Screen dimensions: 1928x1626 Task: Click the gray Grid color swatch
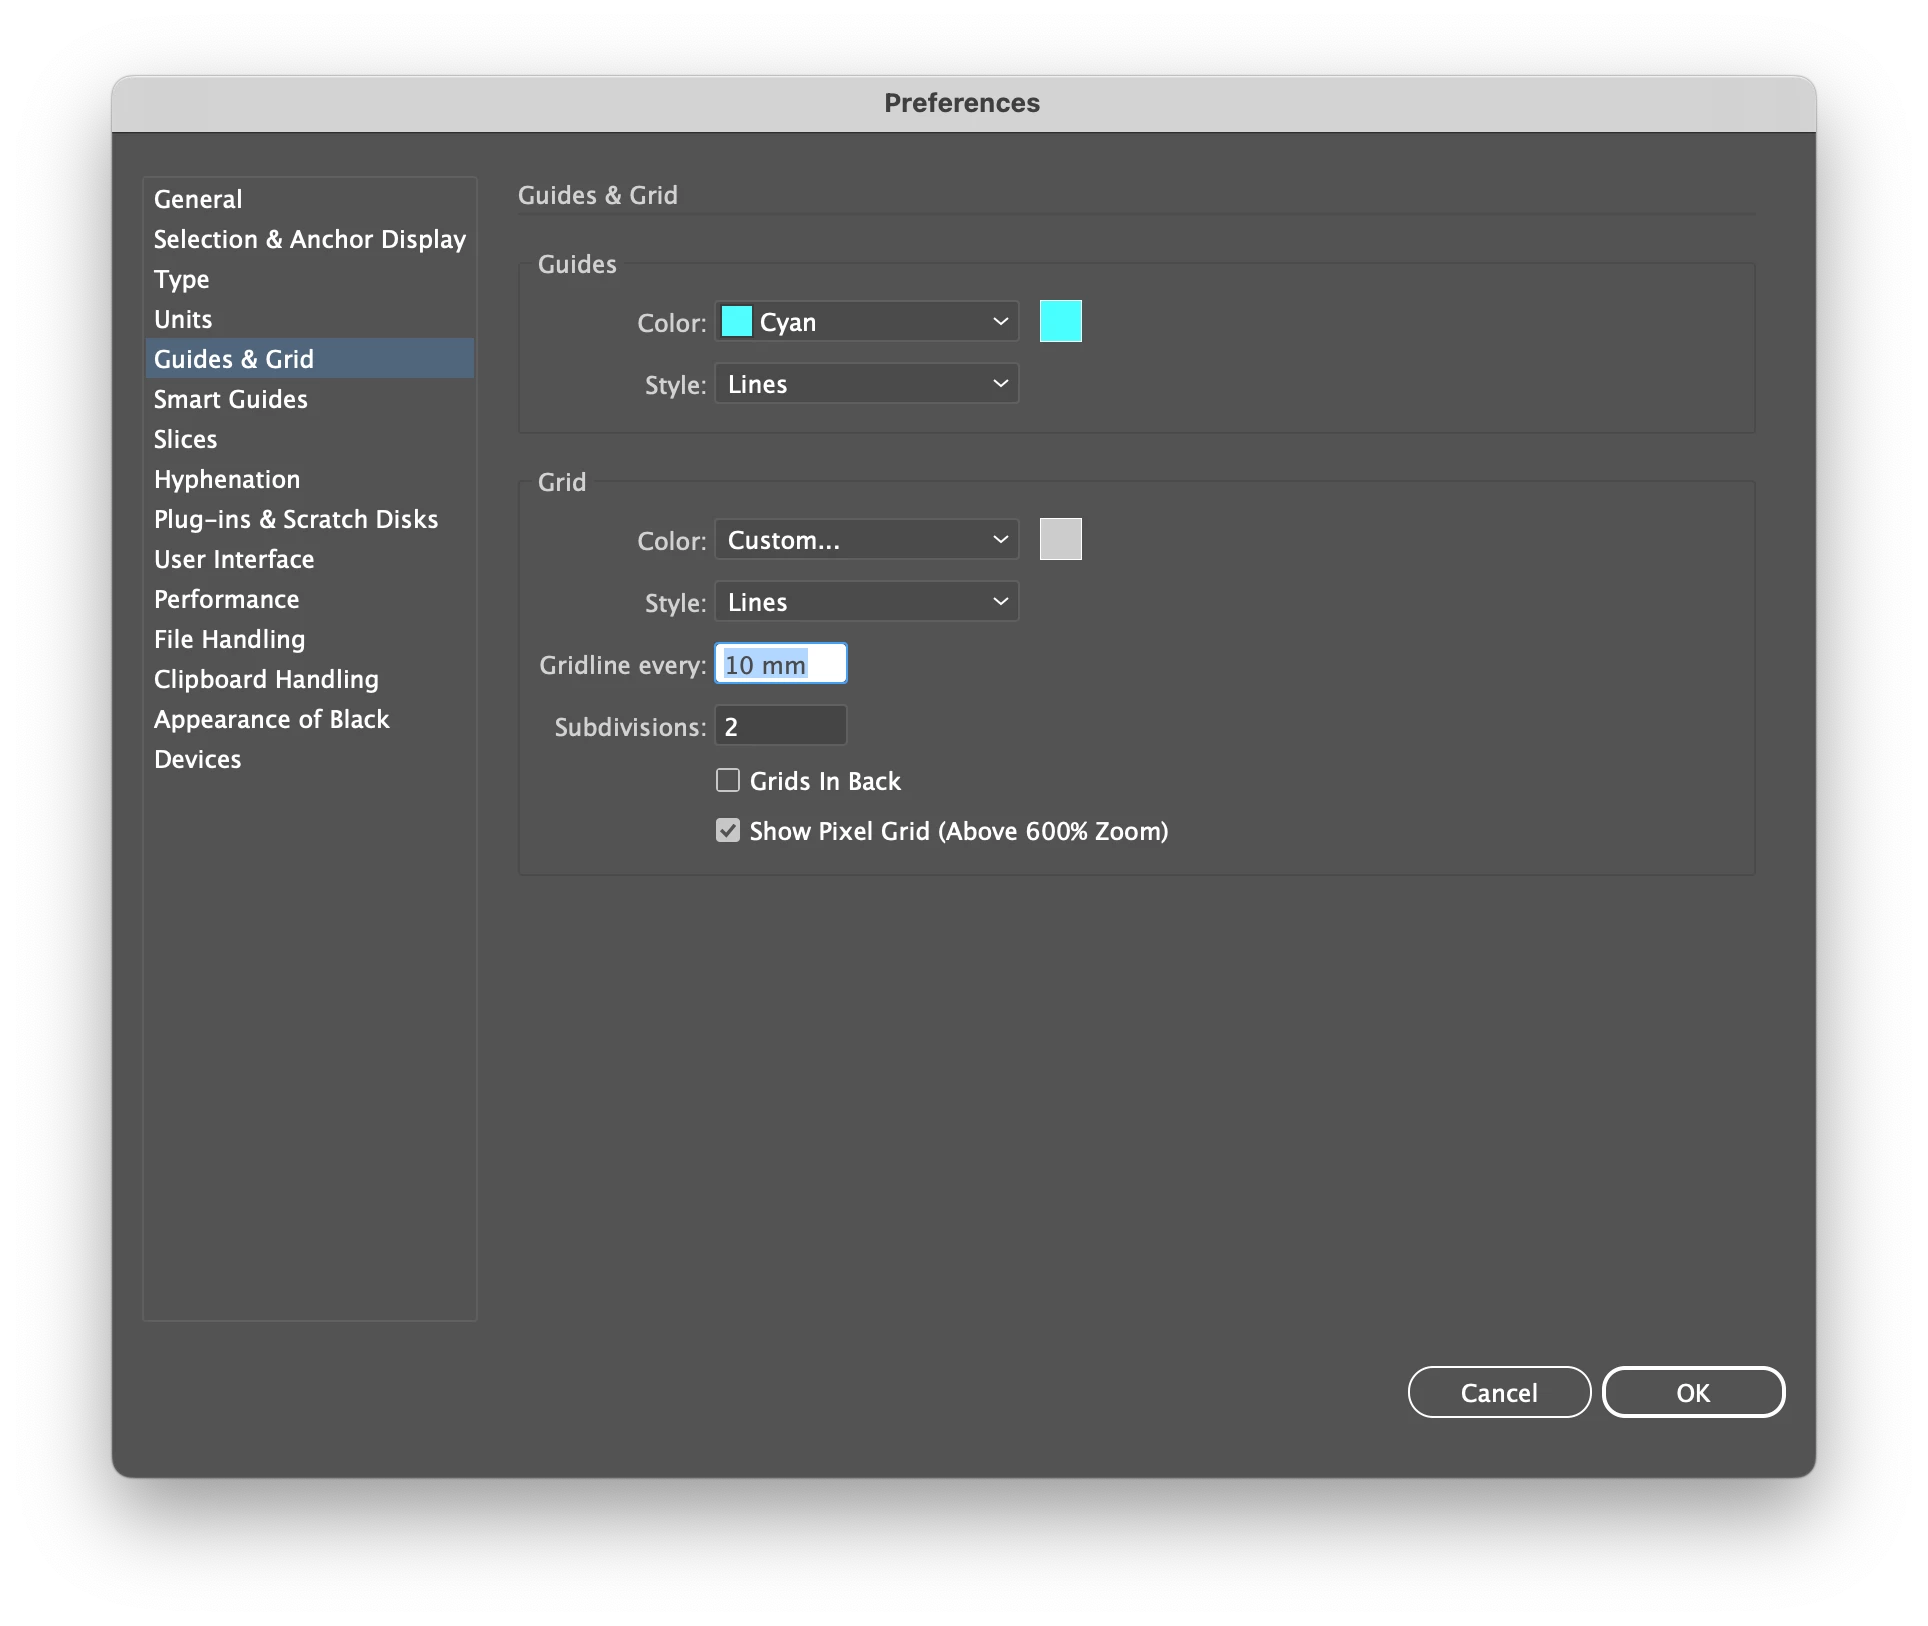click(1060, 539)
